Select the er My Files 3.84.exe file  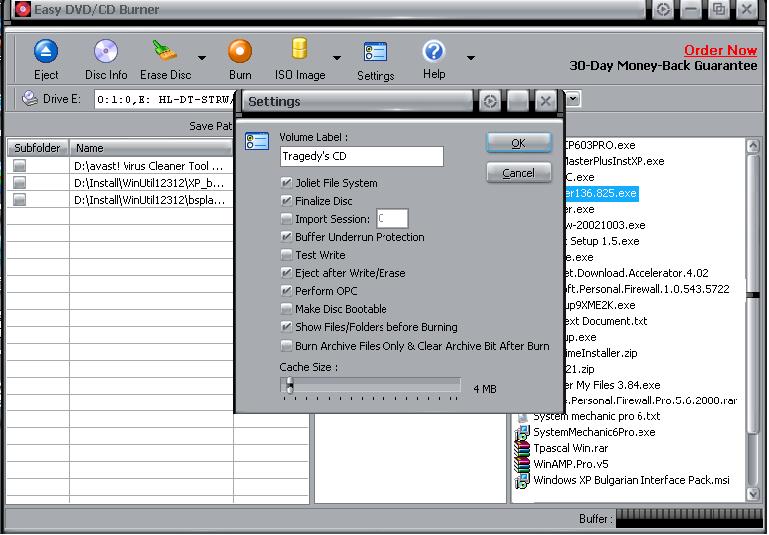click(612, 385)
